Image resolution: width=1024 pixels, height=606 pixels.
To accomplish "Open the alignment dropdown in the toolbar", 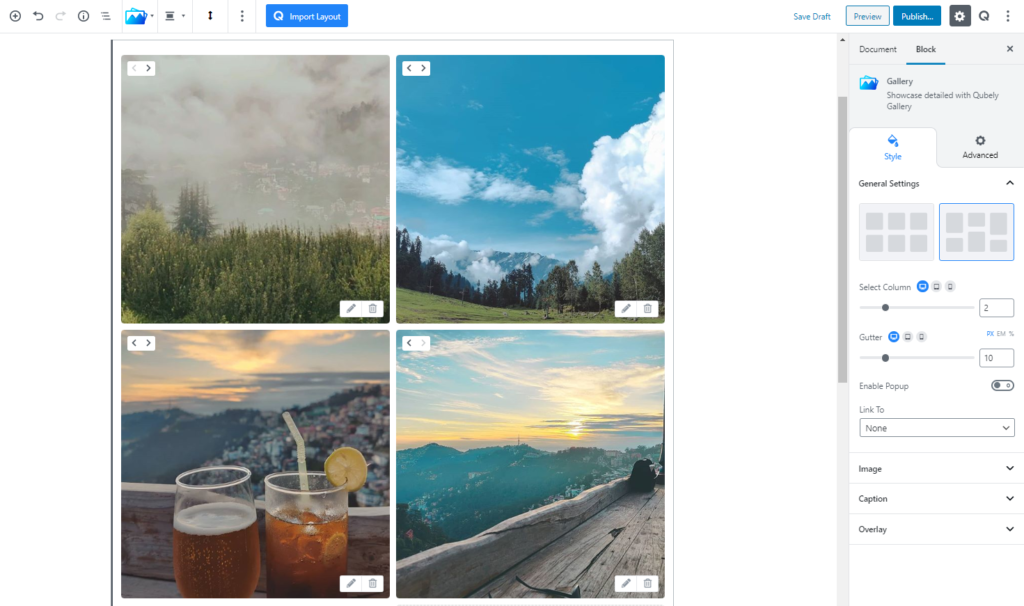I will coord(174,16).
